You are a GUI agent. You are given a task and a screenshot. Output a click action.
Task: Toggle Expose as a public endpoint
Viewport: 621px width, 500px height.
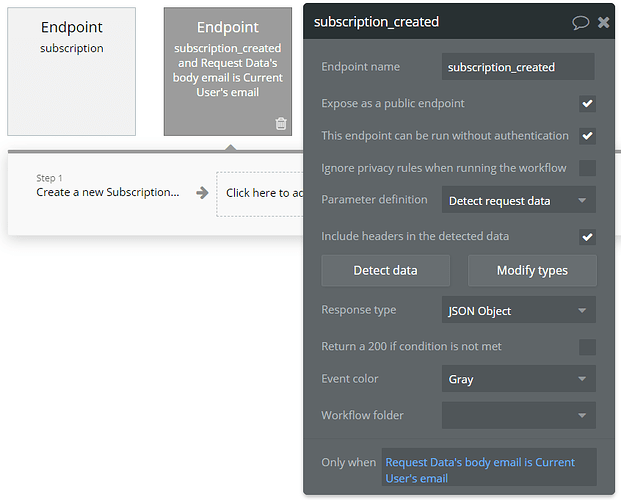click(x=587, y=103)
